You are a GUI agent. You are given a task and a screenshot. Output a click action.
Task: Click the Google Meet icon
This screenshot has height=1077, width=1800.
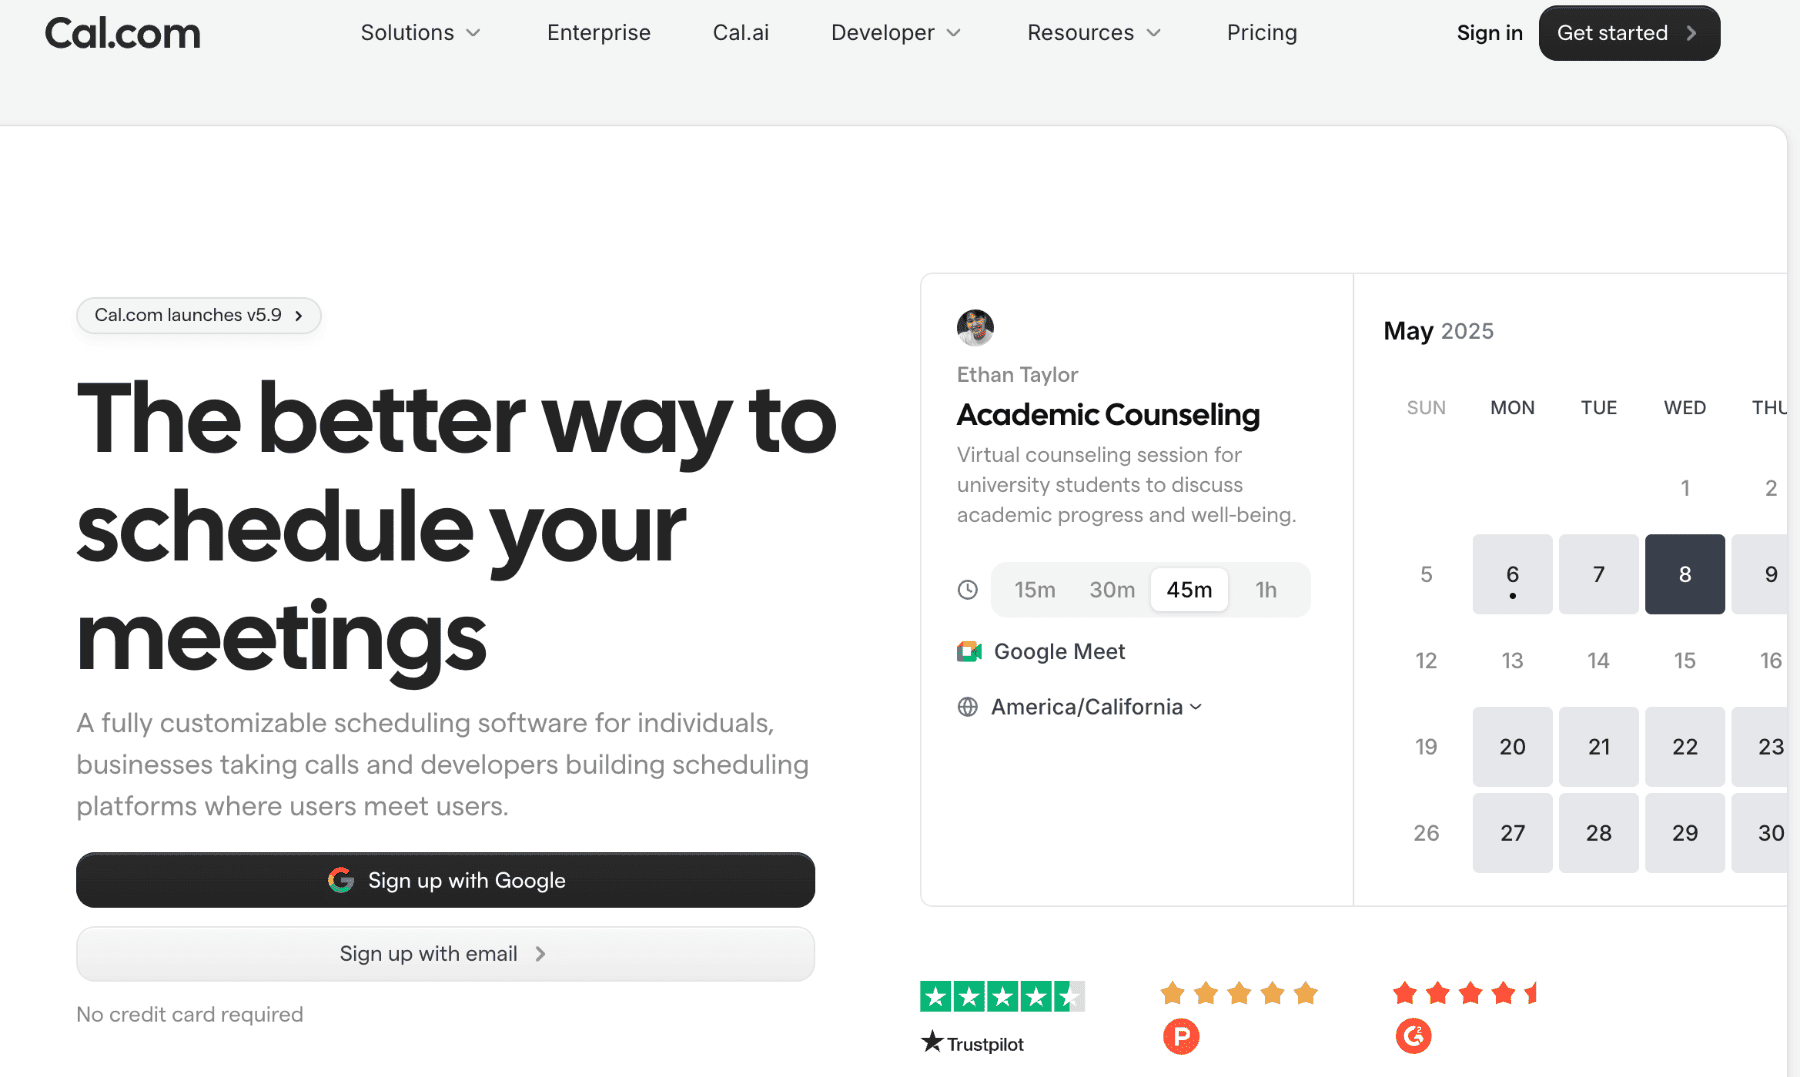pos(968,651)
